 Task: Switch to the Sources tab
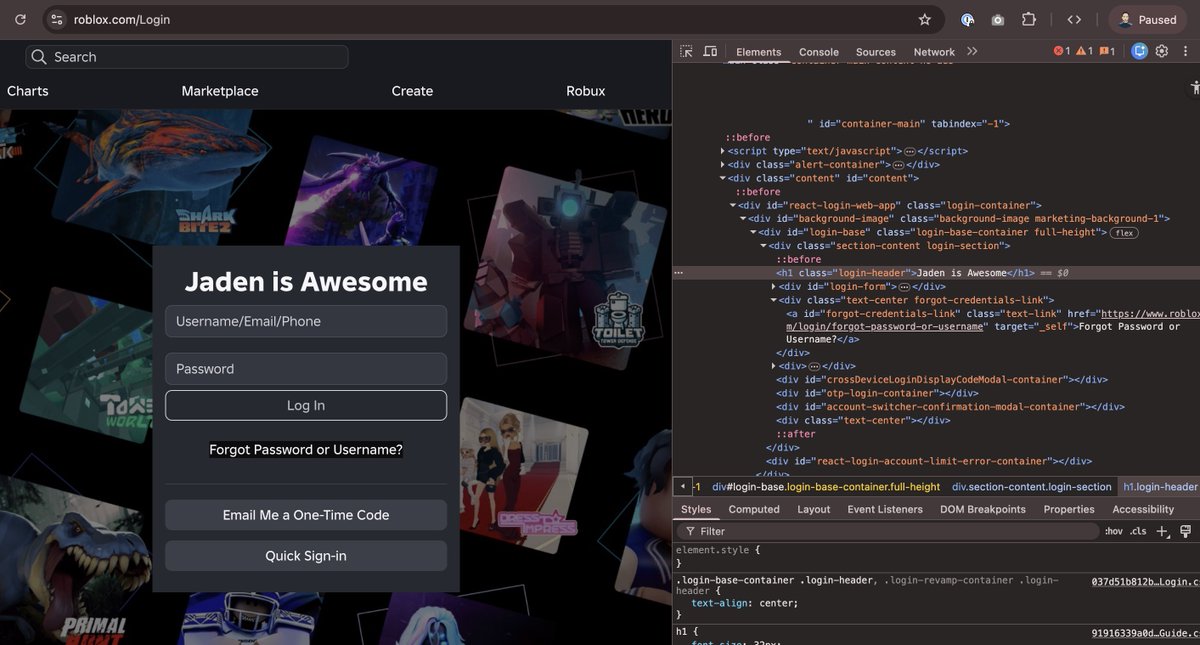875,52
